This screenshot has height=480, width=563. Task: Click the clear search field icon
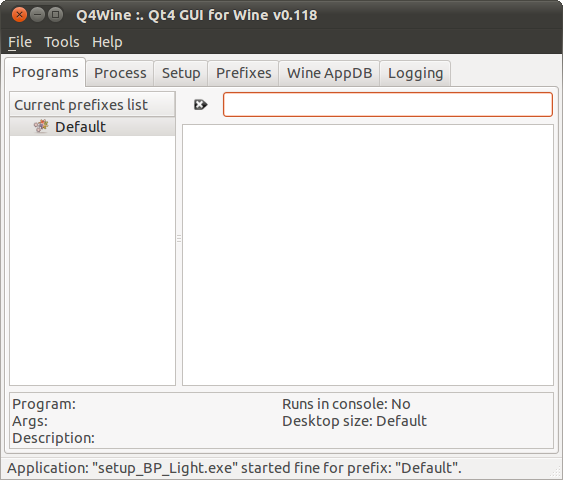click(200, 105)
